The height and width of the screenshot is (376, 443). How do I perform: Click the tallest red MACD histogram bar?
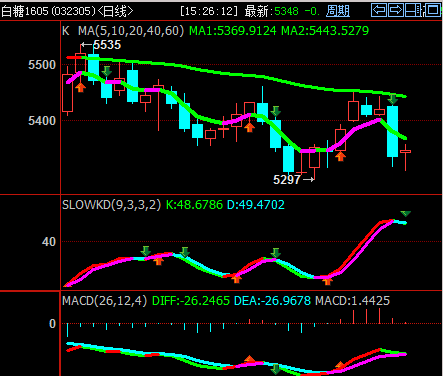tap(379, 316)
